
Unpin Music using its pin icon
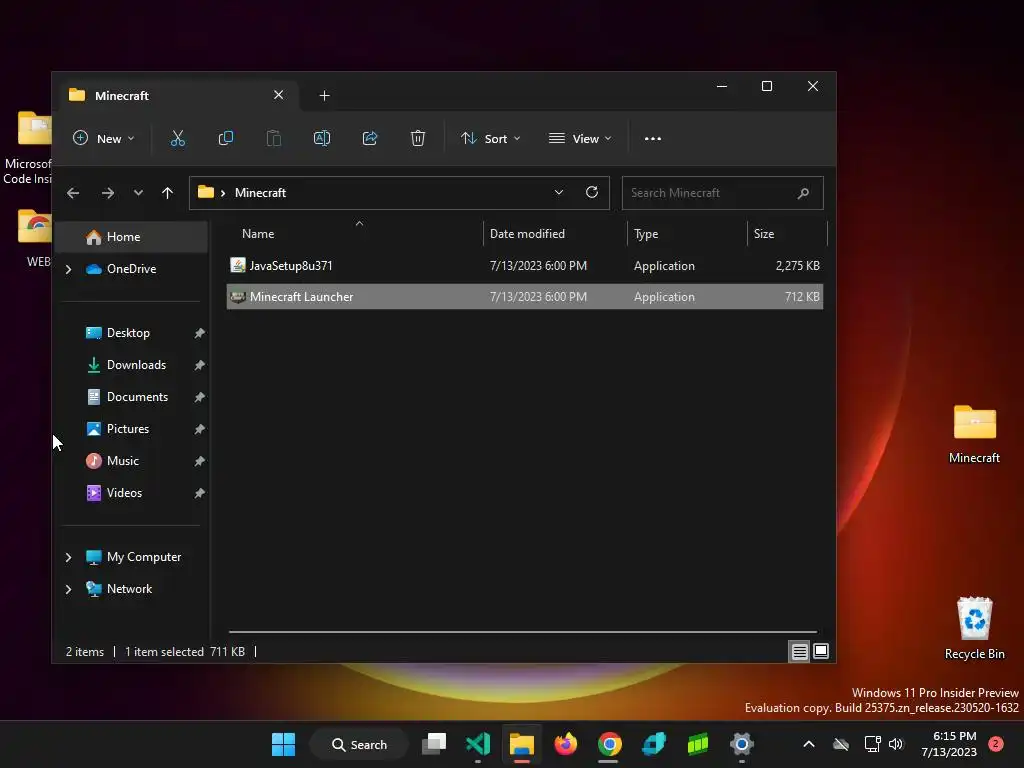click(199, 461)
